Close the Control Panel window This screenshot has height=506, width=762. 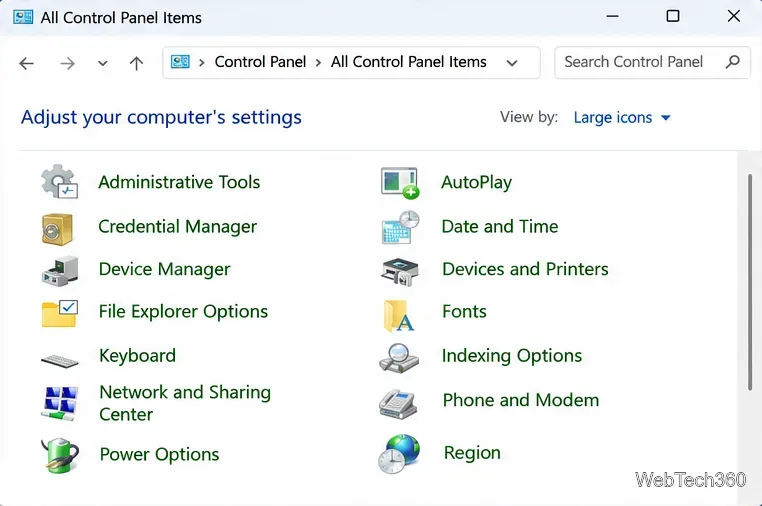tap(734, 16)
